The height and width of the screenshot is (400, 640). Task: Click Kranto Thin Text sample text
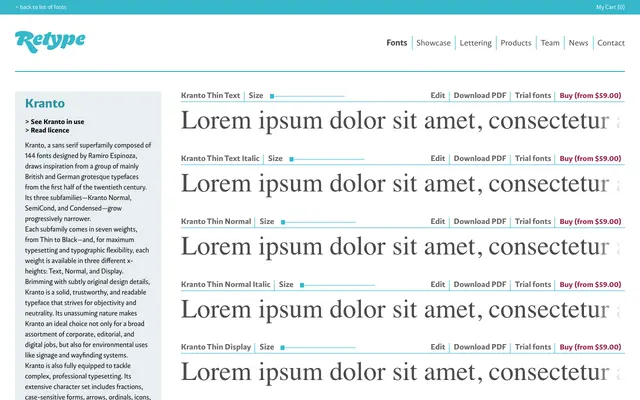point(402,122)
